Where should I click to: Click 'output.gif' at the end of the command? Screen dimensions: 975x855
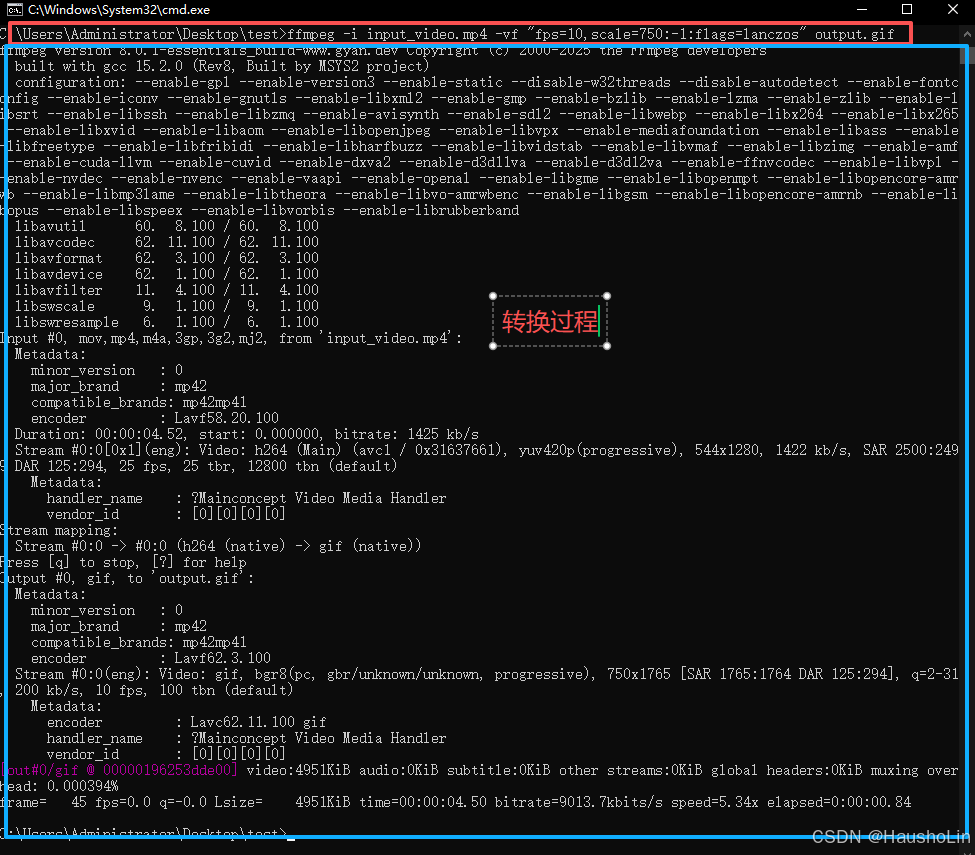(854, 34)
